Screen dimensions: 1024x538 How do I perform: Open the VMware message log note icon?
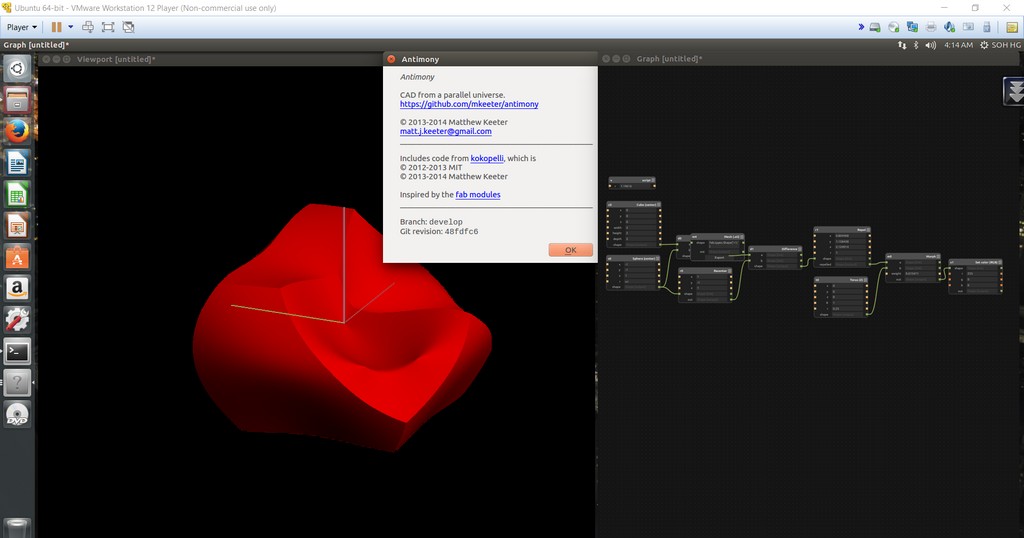(x=1012, y=27)
